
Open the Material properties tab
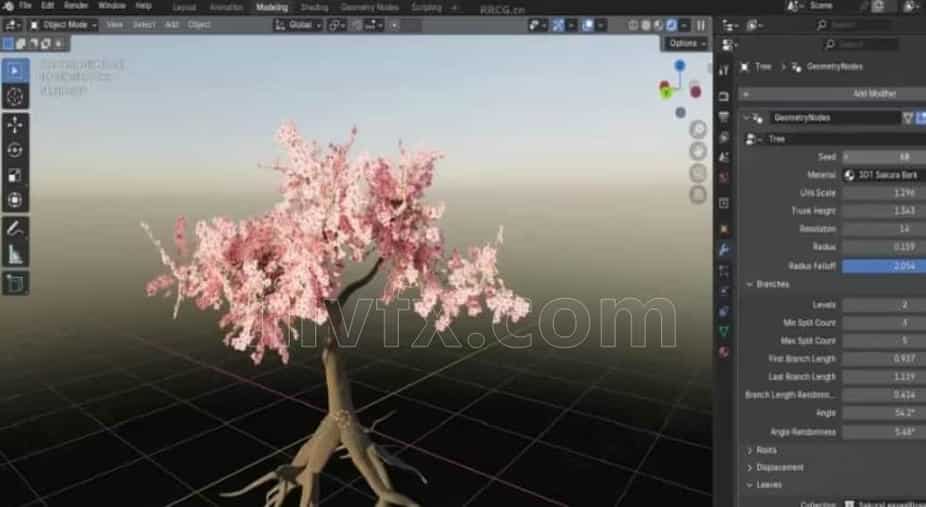[724, 352]
